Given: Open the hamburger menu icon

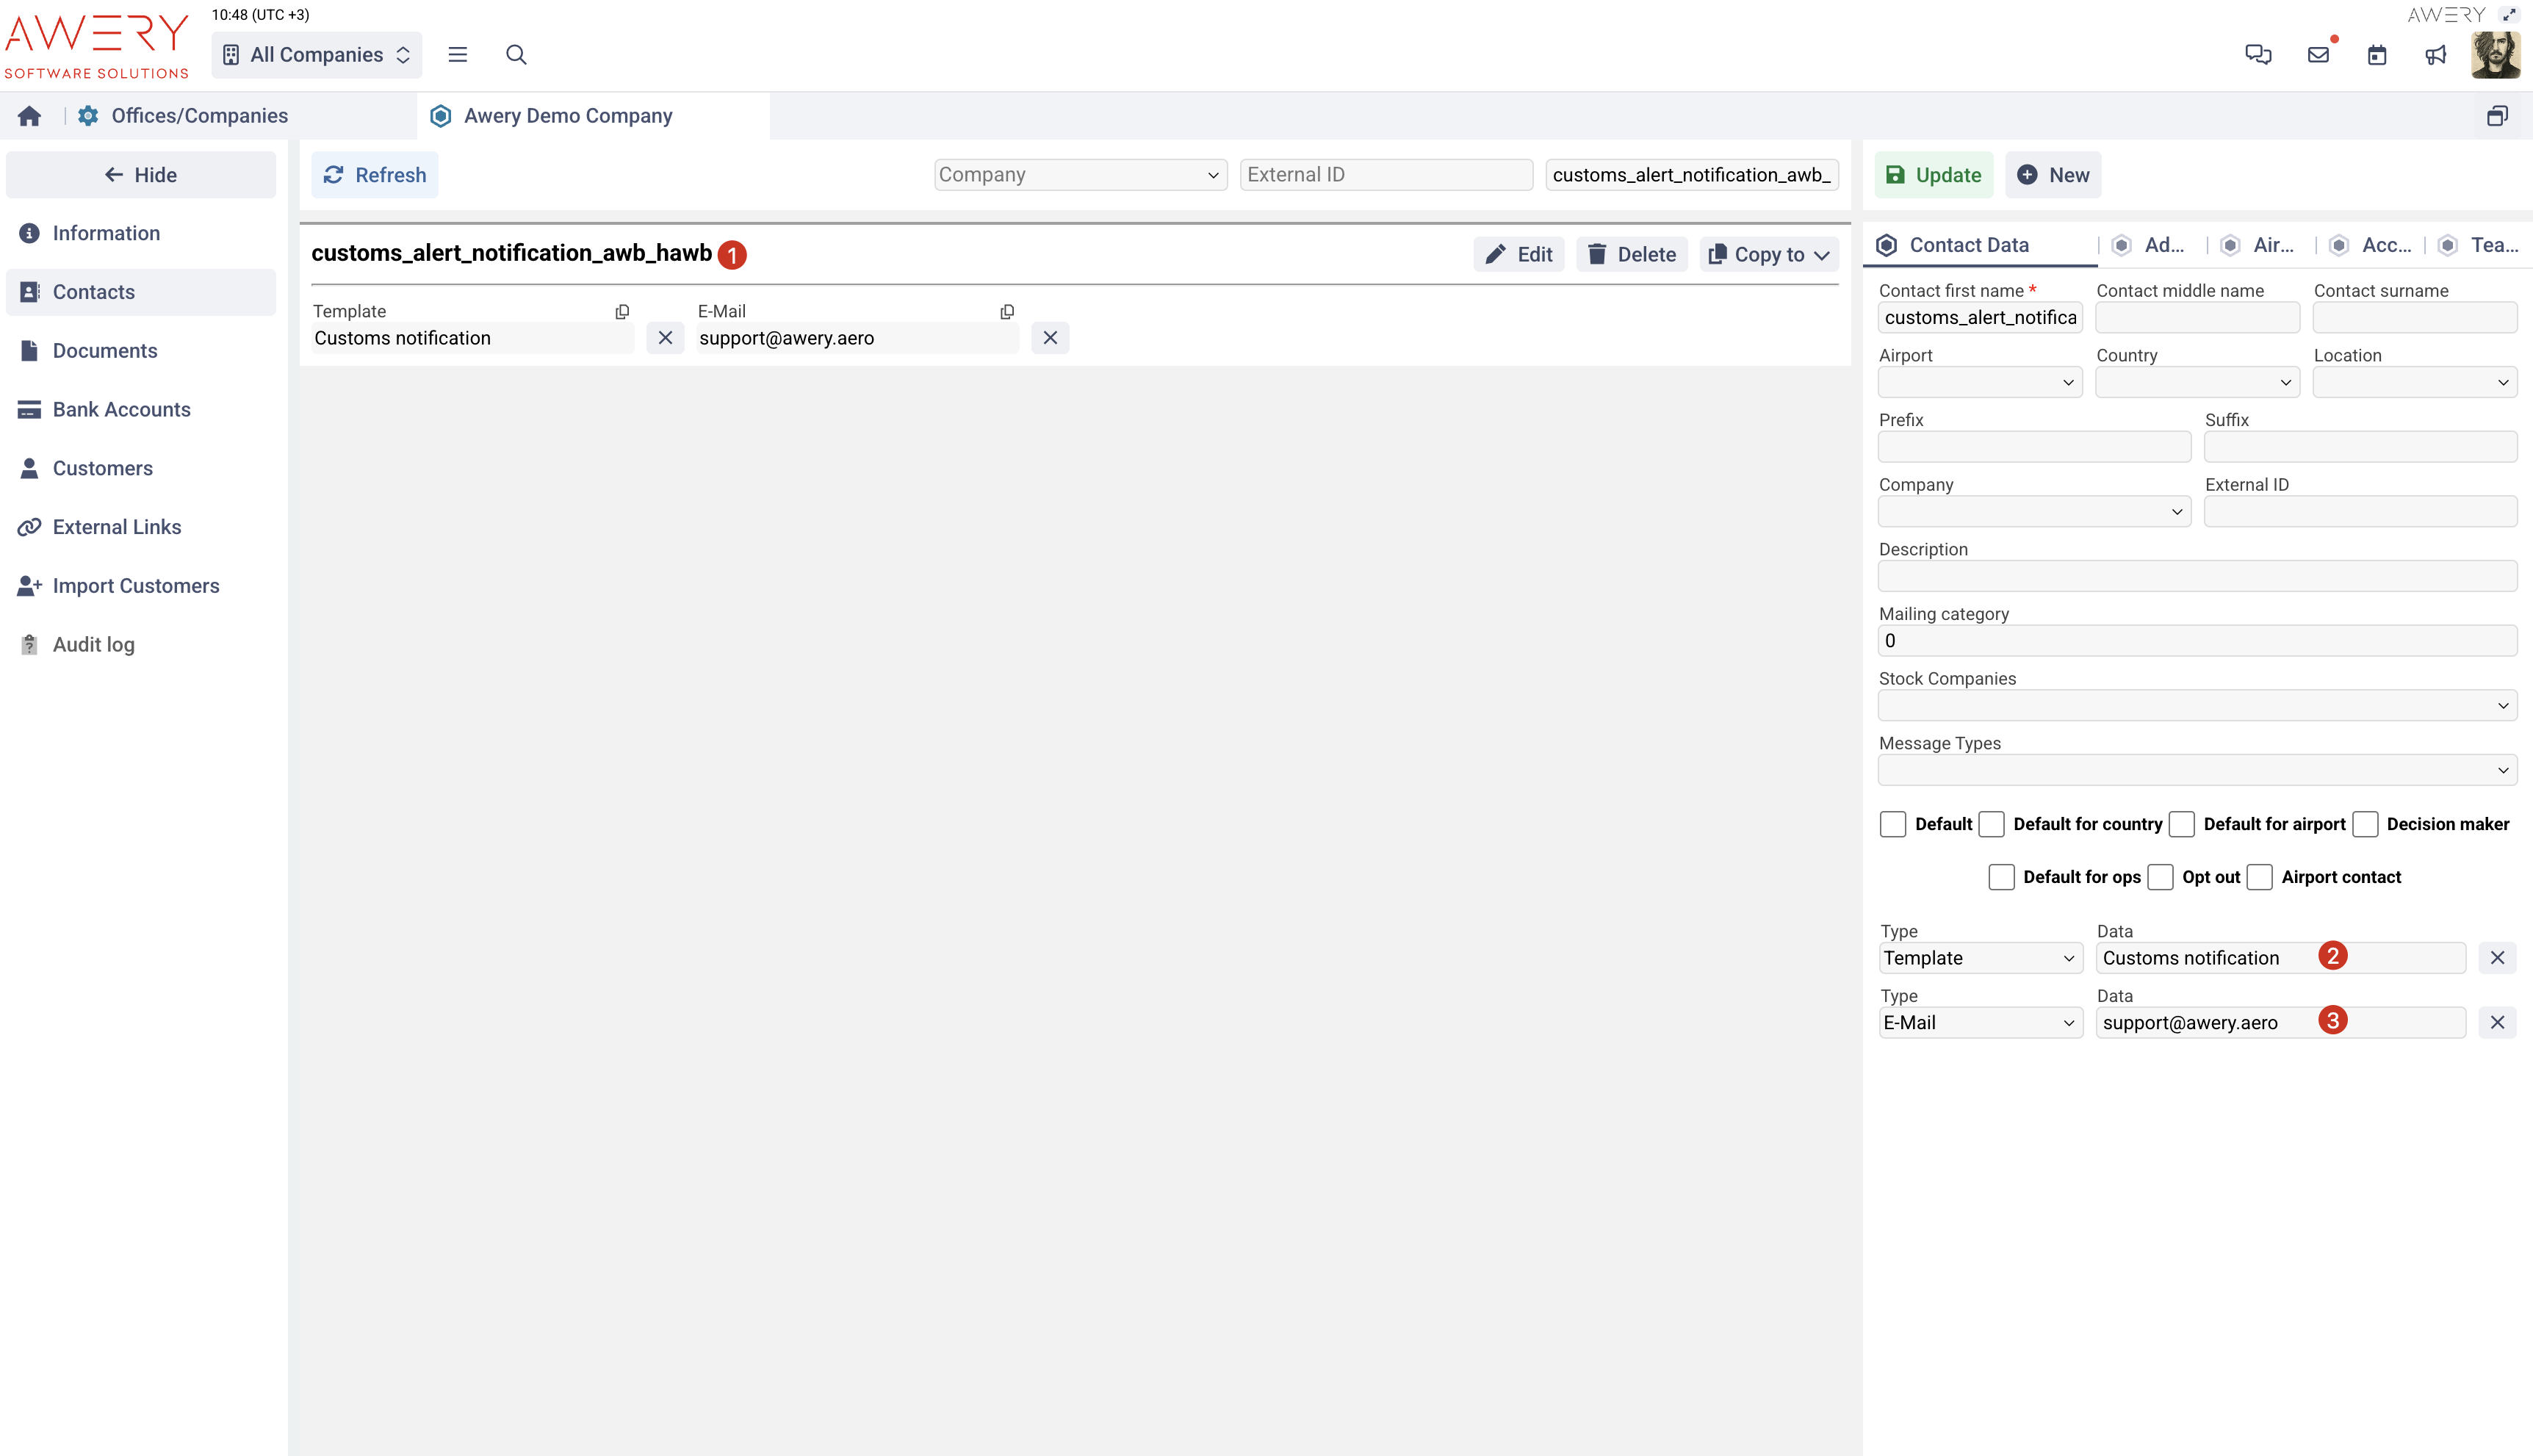Looking at the screenshot, I should pos(457,55).
